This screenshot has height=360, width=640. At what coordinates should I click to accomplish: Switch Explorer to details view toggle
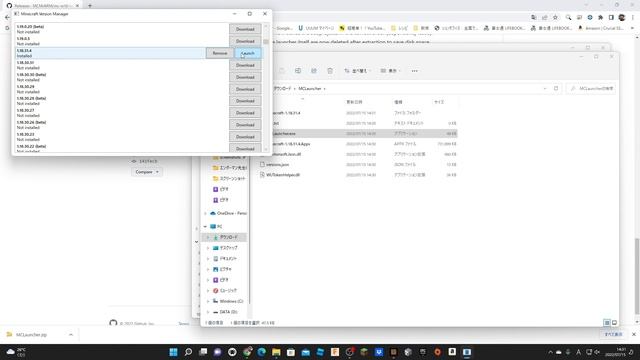tap(607, 323)
